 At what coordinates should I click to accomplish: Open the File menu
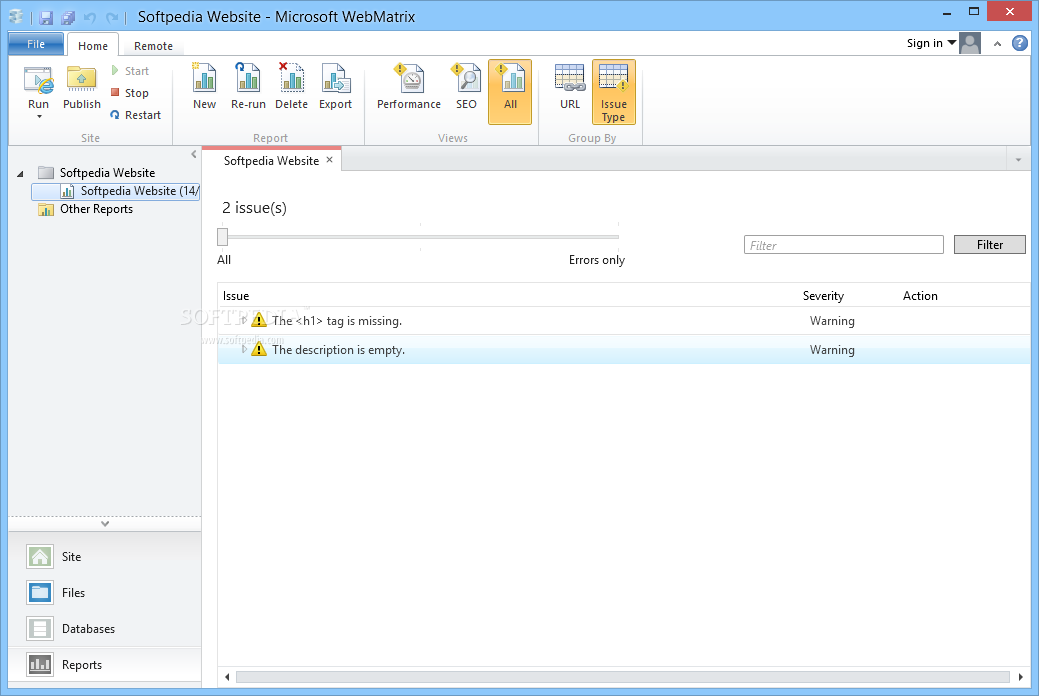[x=36, y=44]
